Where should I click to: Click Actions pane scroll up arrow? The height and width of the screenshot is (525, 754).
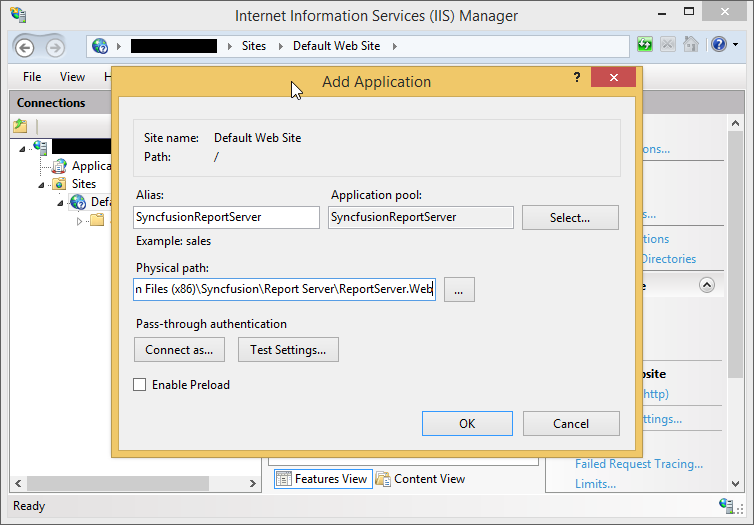(735, 124)
